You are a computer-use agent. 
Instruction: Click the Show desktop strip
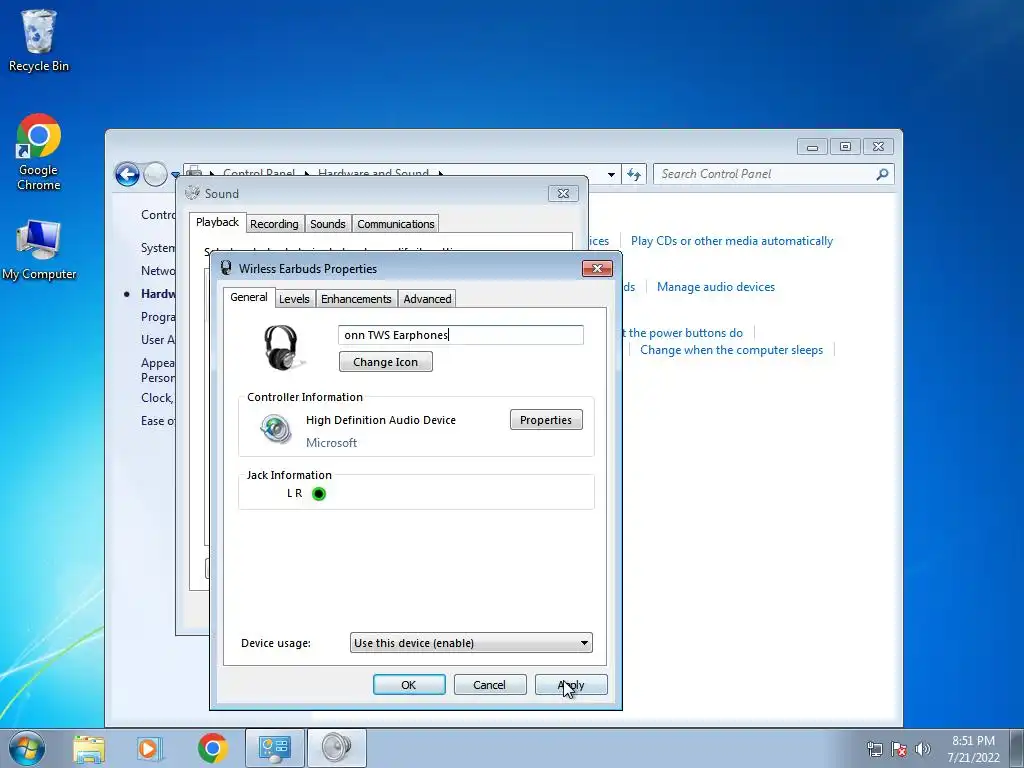1017,748
